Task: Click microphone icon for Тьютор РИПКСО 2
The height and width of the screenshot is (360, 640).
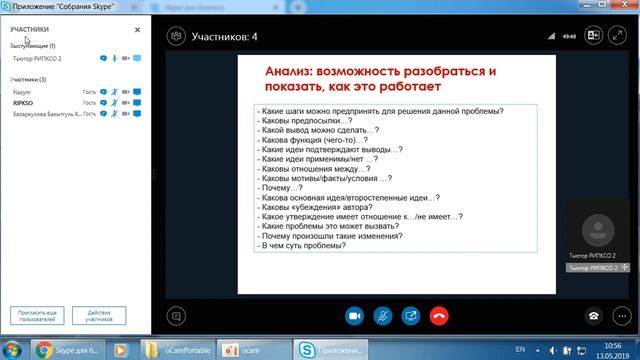Action: pos(114,58)
